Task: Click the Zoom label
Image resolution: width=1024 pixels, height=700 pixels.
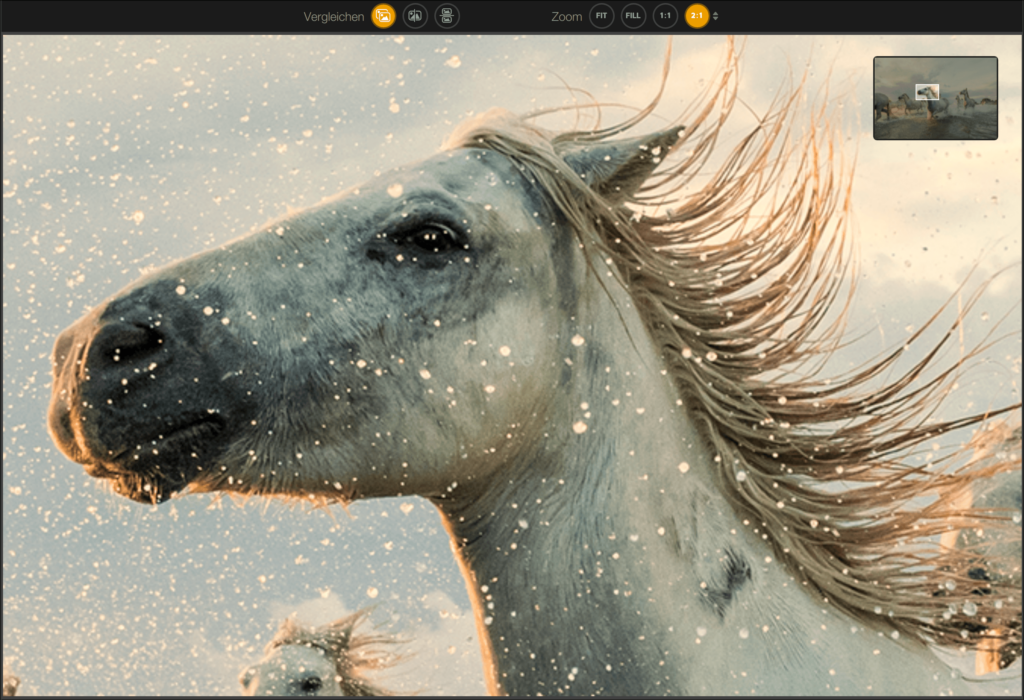Action: click(566, 16)
